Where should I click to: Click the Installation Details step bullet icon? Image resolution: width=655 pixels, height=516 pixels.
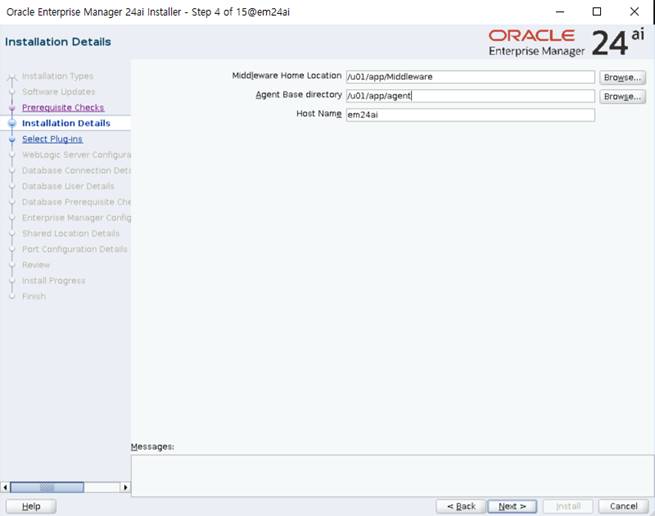coord(12,123)
